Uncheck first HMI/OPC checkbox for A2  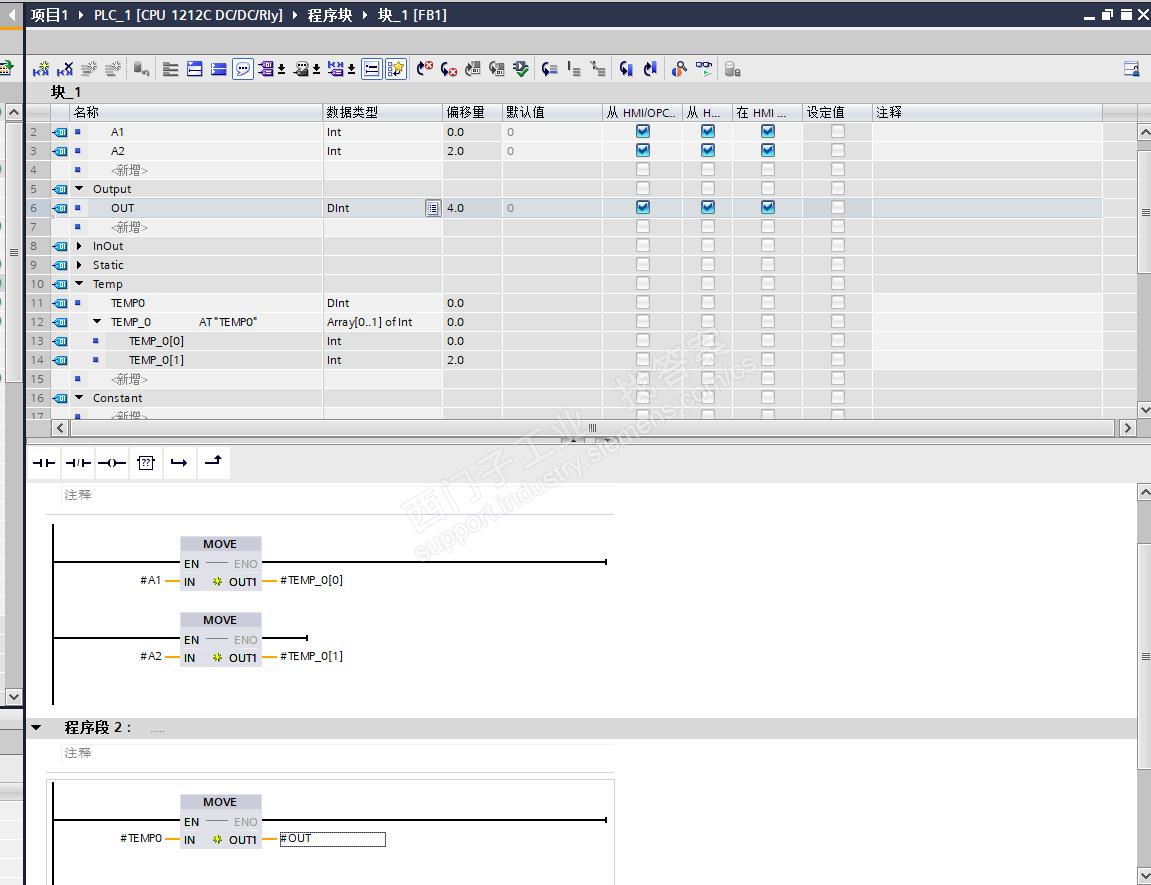(643, 150)
